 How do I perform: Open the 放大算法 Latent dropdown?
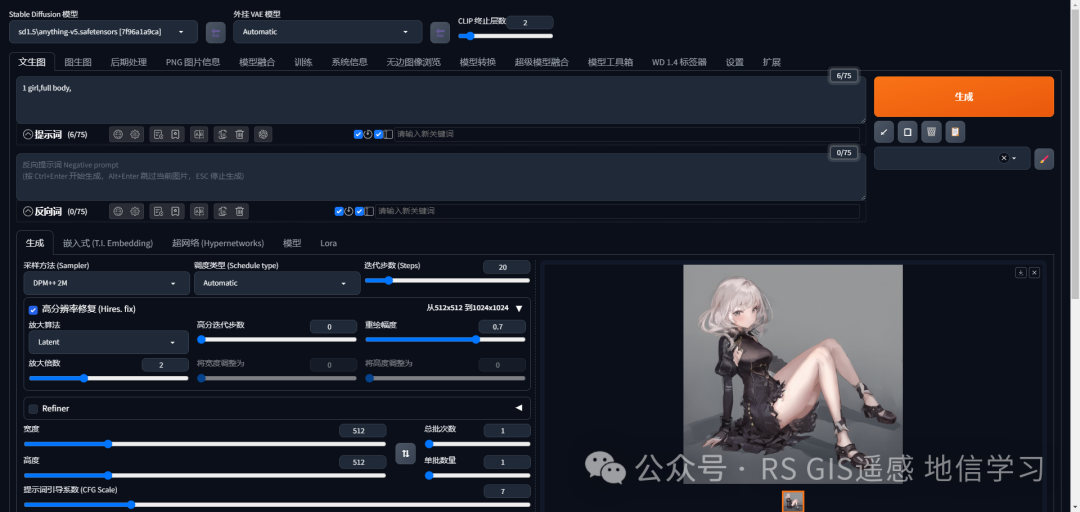pyautogui.click(x=109, y=342)
